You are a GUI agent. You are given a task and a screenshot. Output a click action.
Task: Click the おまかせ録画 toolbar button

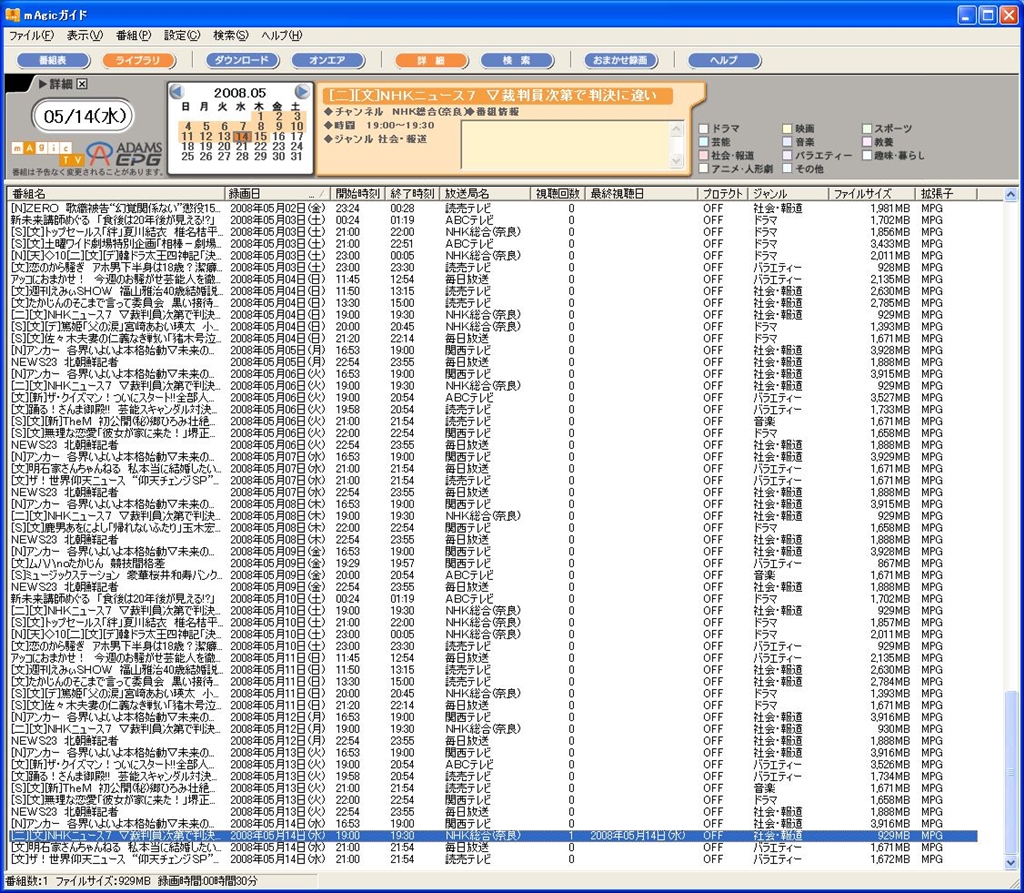point(620,60)
